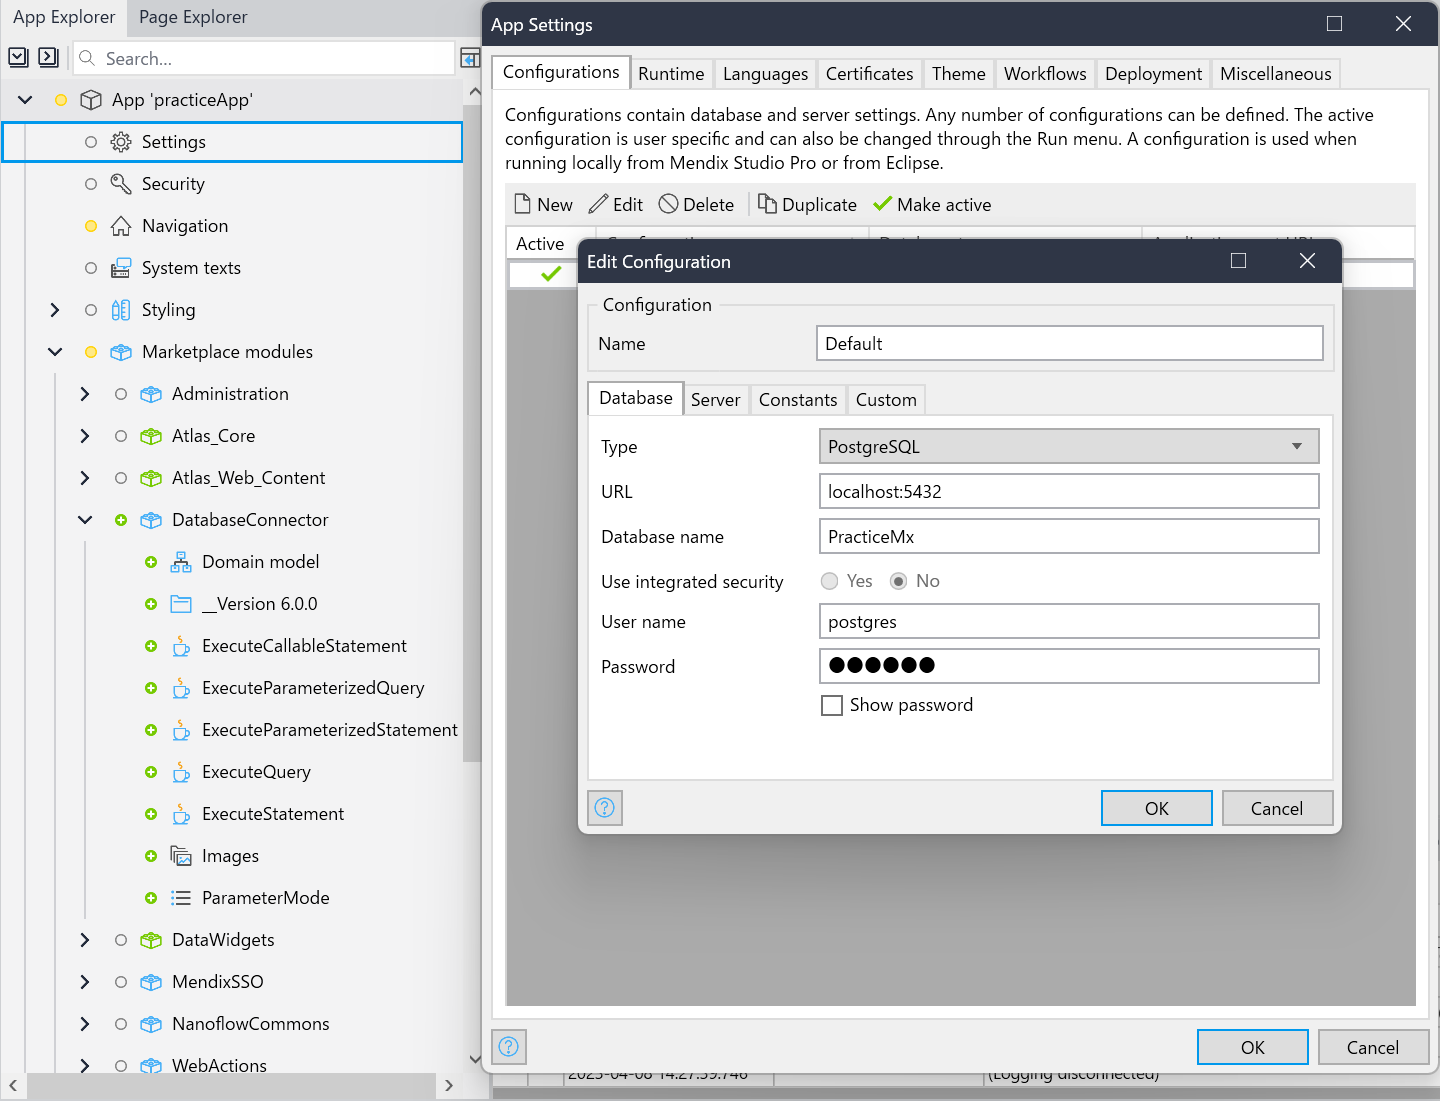The image size is (1440, 1101).
Task: Select Yes for Use integrated security
Action: tap(830, 581)
